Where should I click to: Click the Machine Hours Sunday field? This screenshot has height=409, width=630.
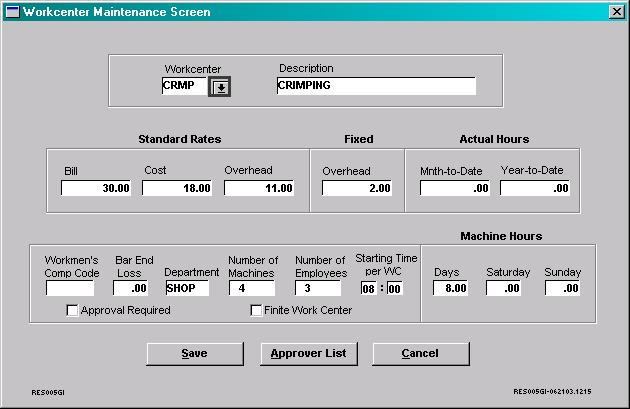[562, 288]
